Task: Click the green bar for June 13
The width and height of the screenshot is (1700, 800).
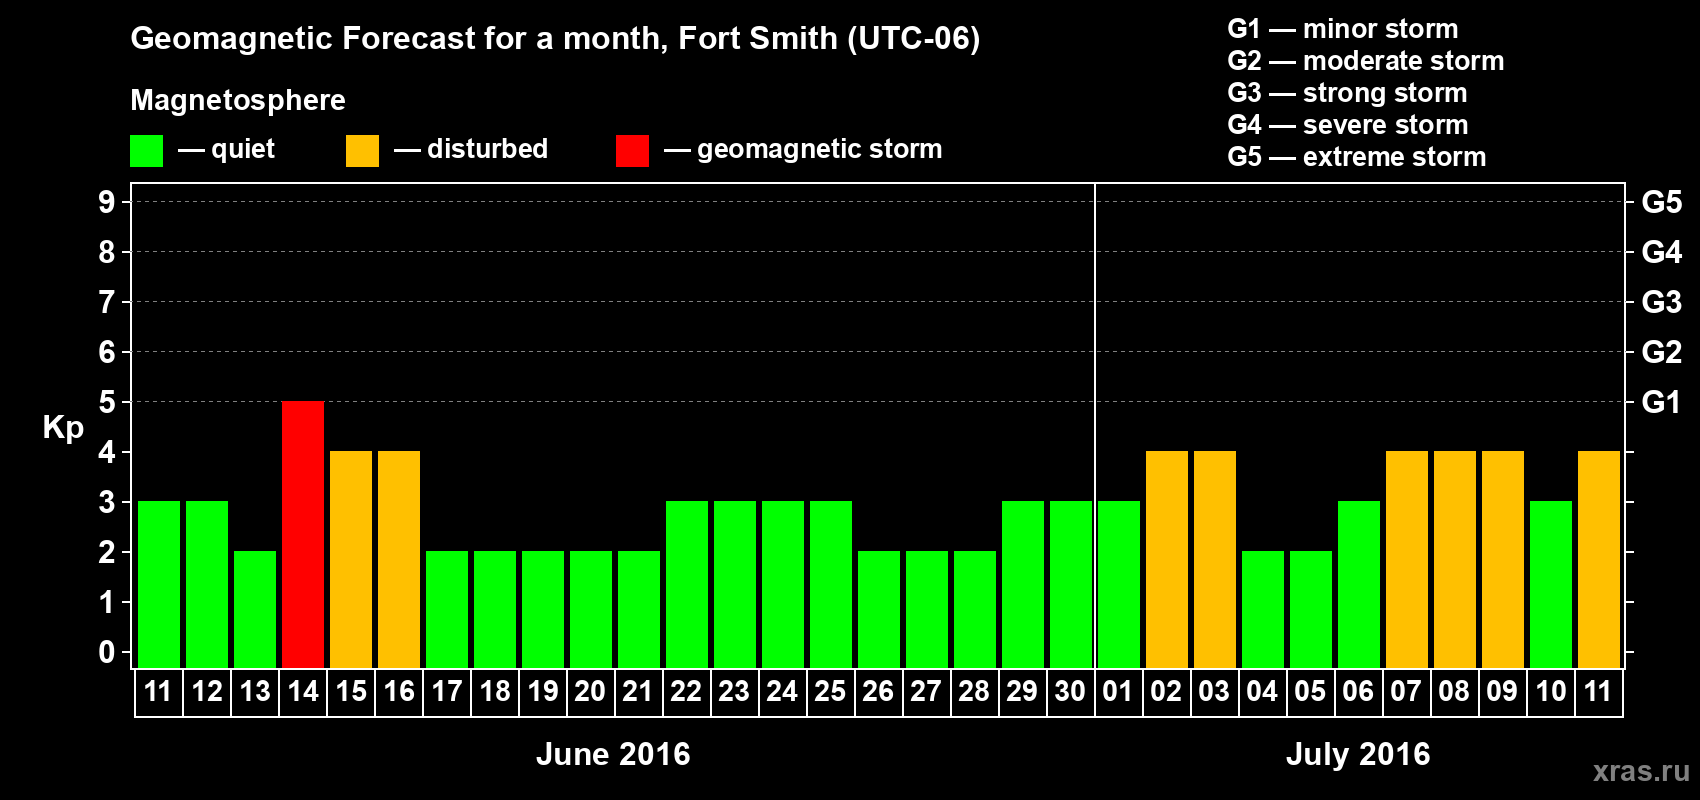Action: point(255,609)
